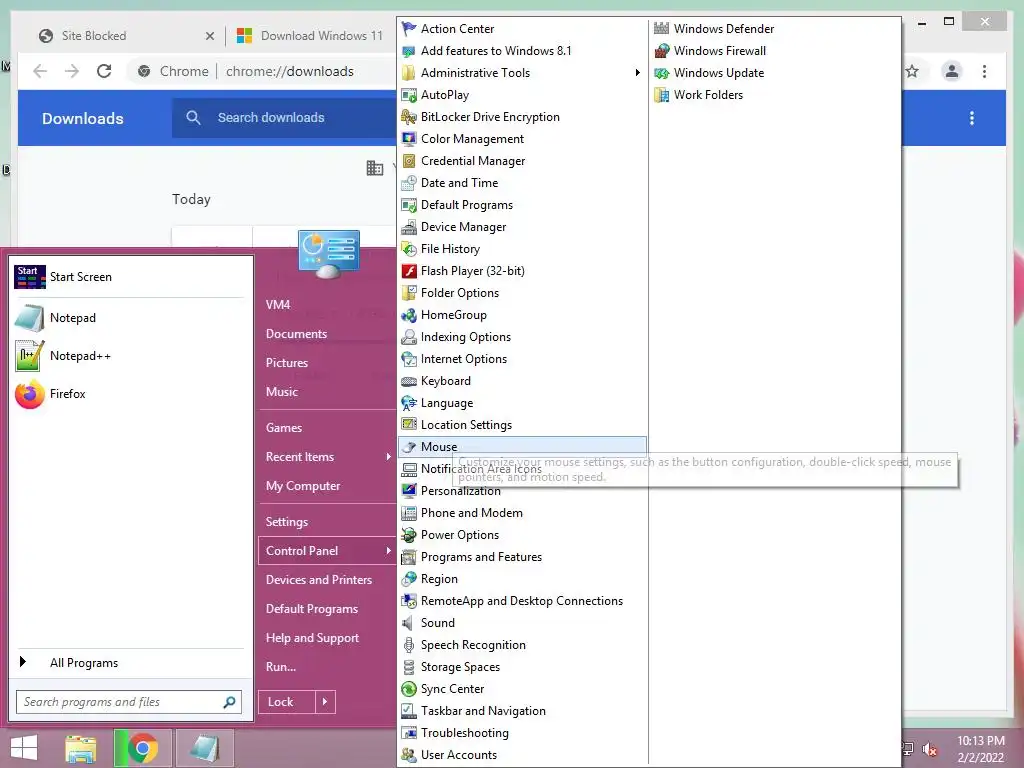Viewport: 1024px width, 768px height.
Task: Click the Sync Center icon
Action: [x=409, y=689]
